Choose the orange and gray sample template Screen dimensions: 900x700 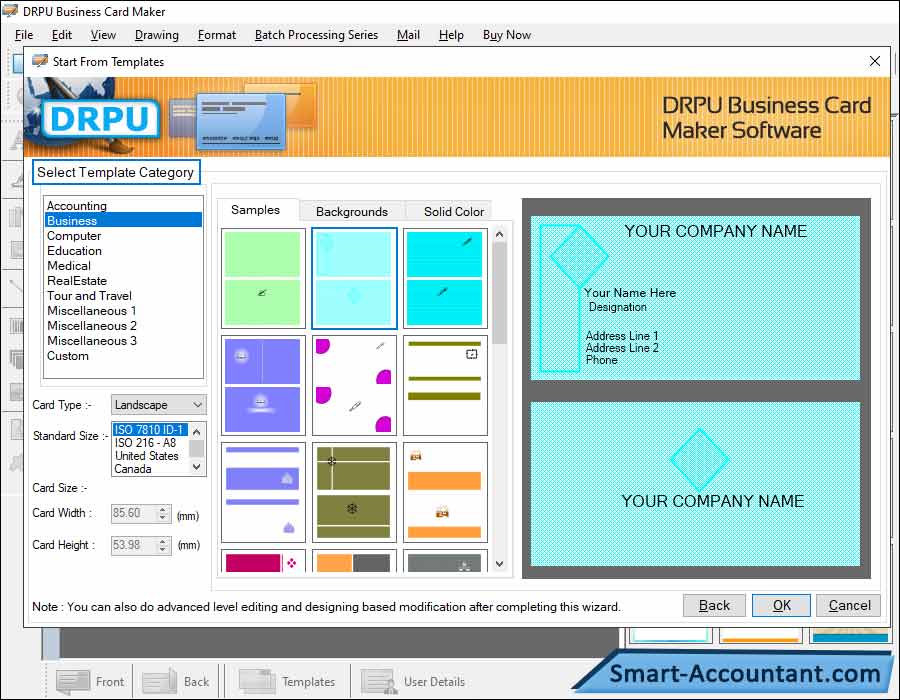354,561
